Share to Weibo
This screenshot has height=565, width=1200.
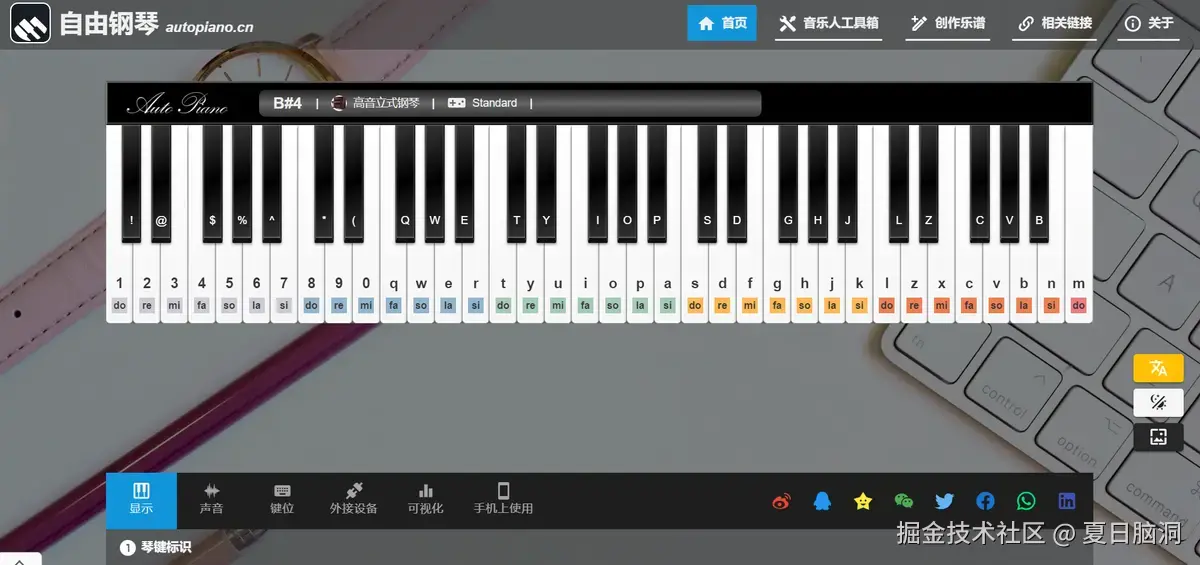782,501
